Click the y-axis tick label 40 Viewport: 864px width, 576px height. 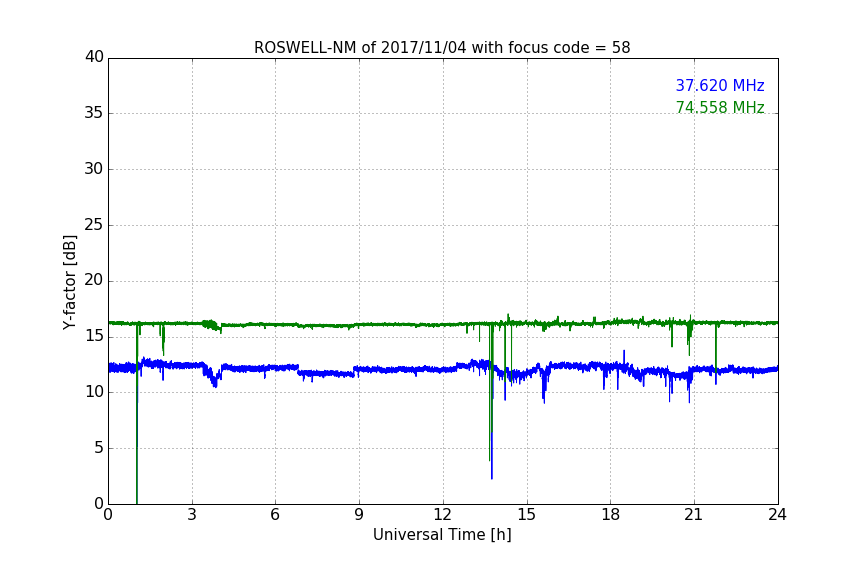pos(94,57)
